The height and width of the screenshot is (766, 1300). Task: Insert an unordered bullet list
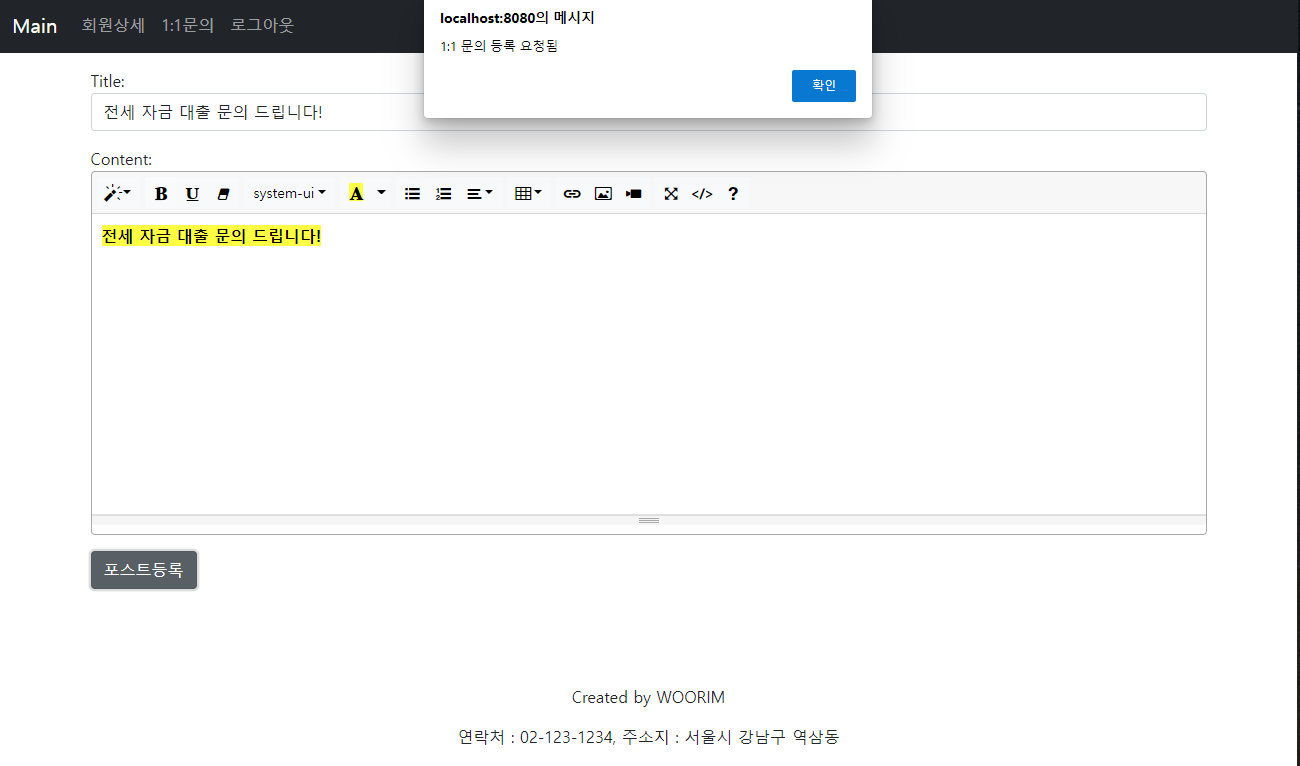click(412, 194)
